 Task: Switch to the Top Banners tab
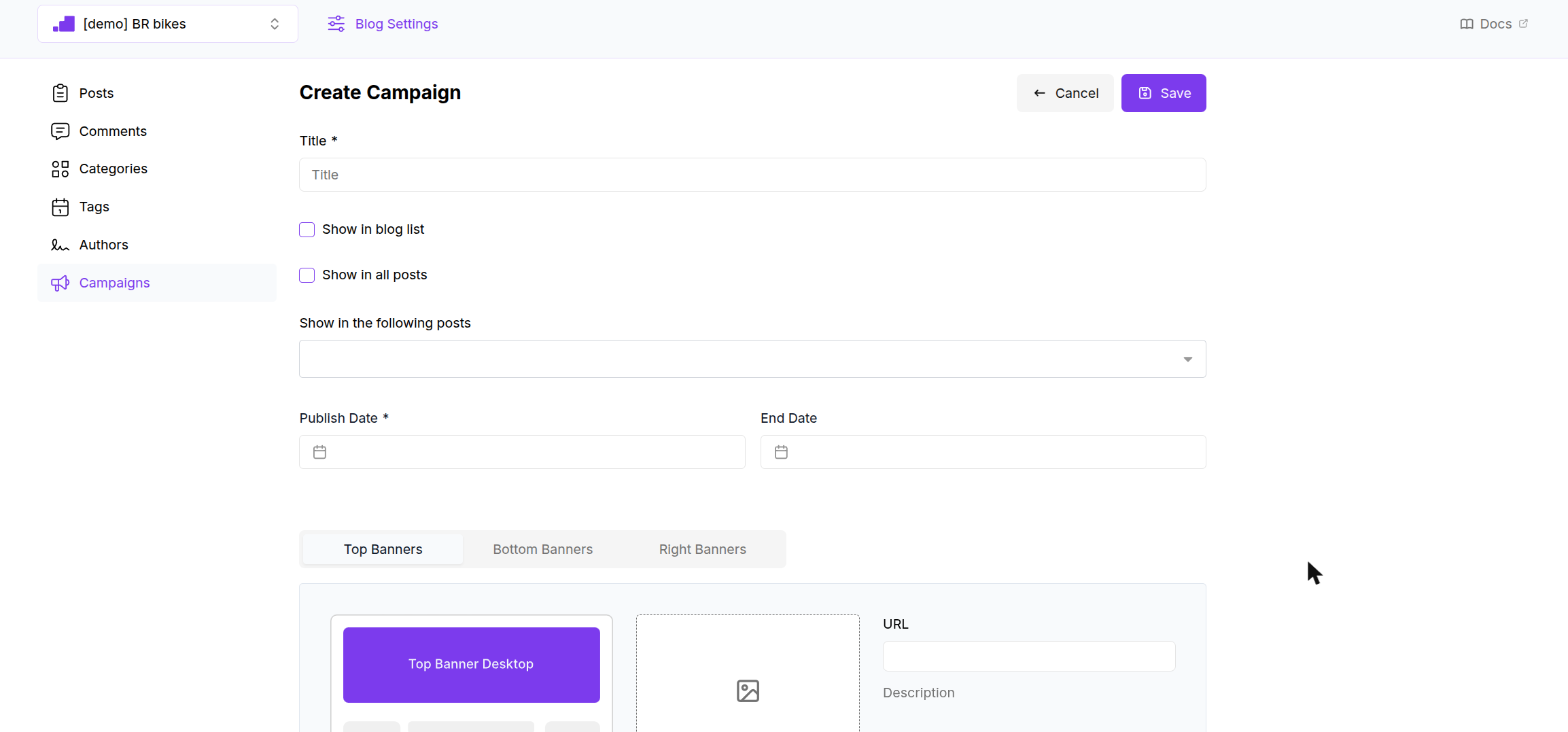tap(383, 549)
